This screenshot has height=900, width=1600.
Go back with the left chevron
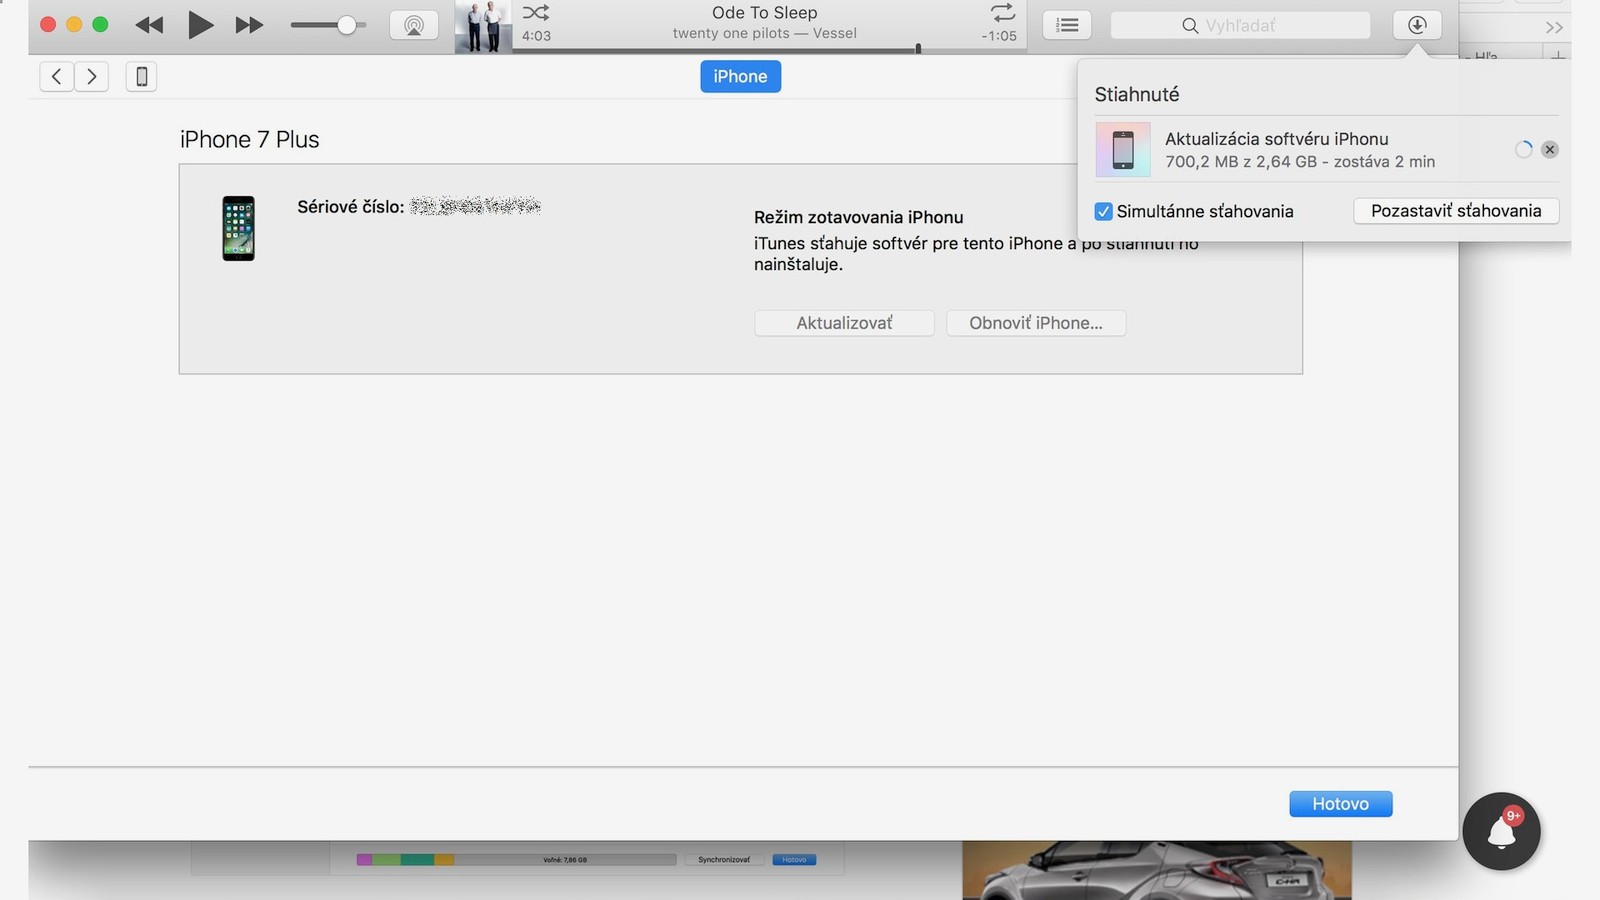click(57, 76)
